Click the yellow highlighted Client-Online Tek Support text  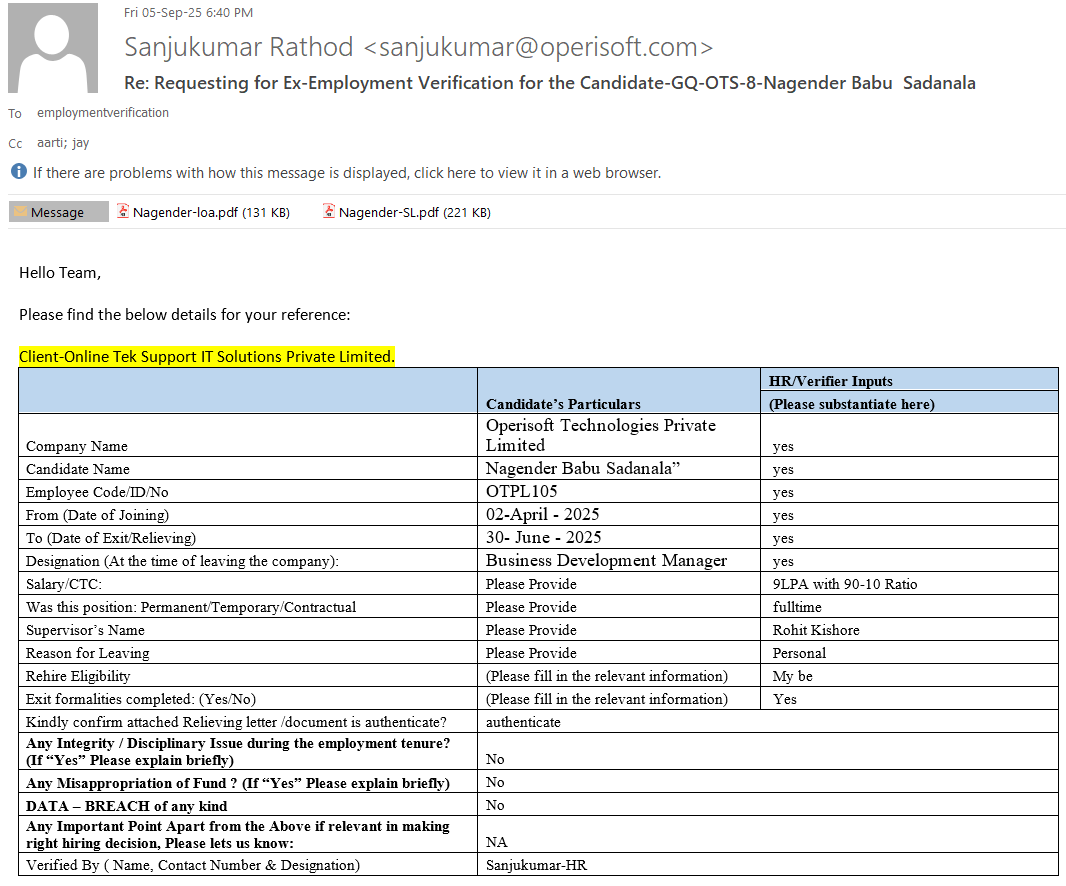tap(207, 356)
